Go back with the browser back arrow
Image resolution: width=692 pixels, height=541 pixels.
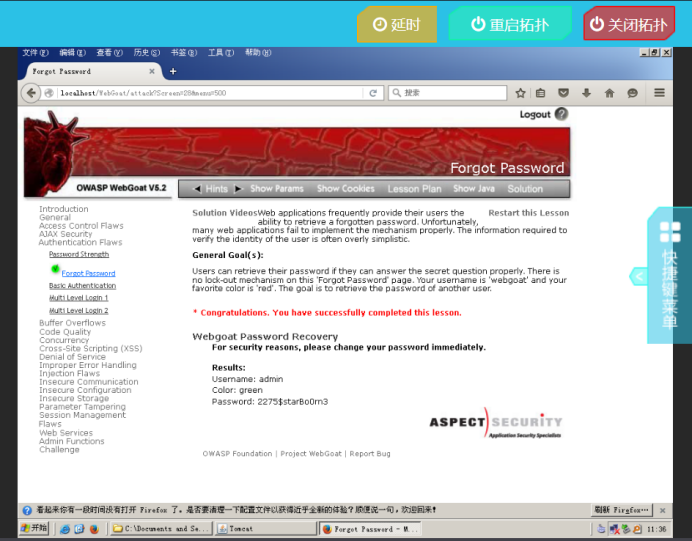(31, 93)
